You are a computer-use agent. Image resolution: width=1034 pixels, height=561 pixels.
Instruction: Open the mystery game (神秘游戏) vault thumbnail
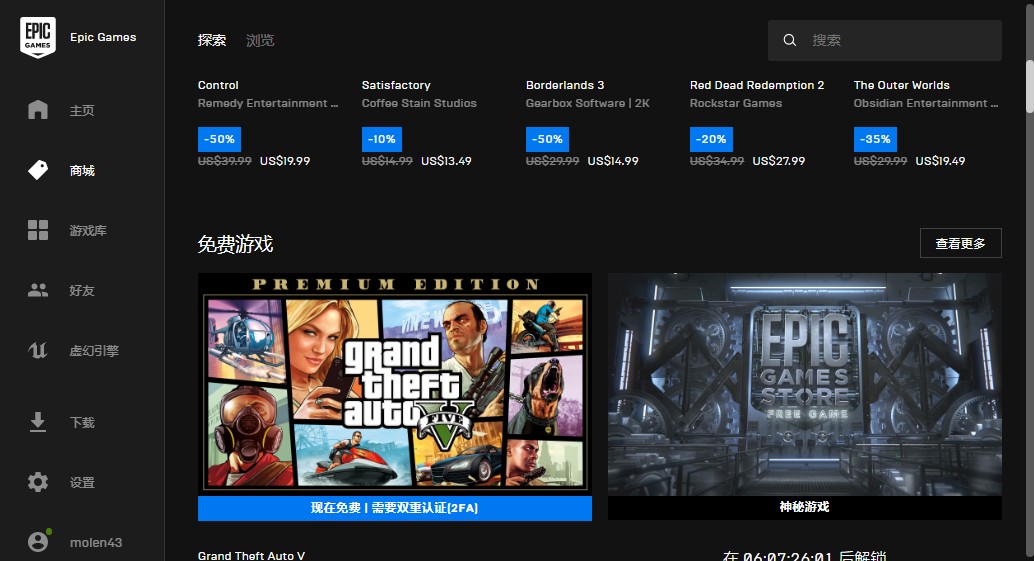tap(804, 384)
